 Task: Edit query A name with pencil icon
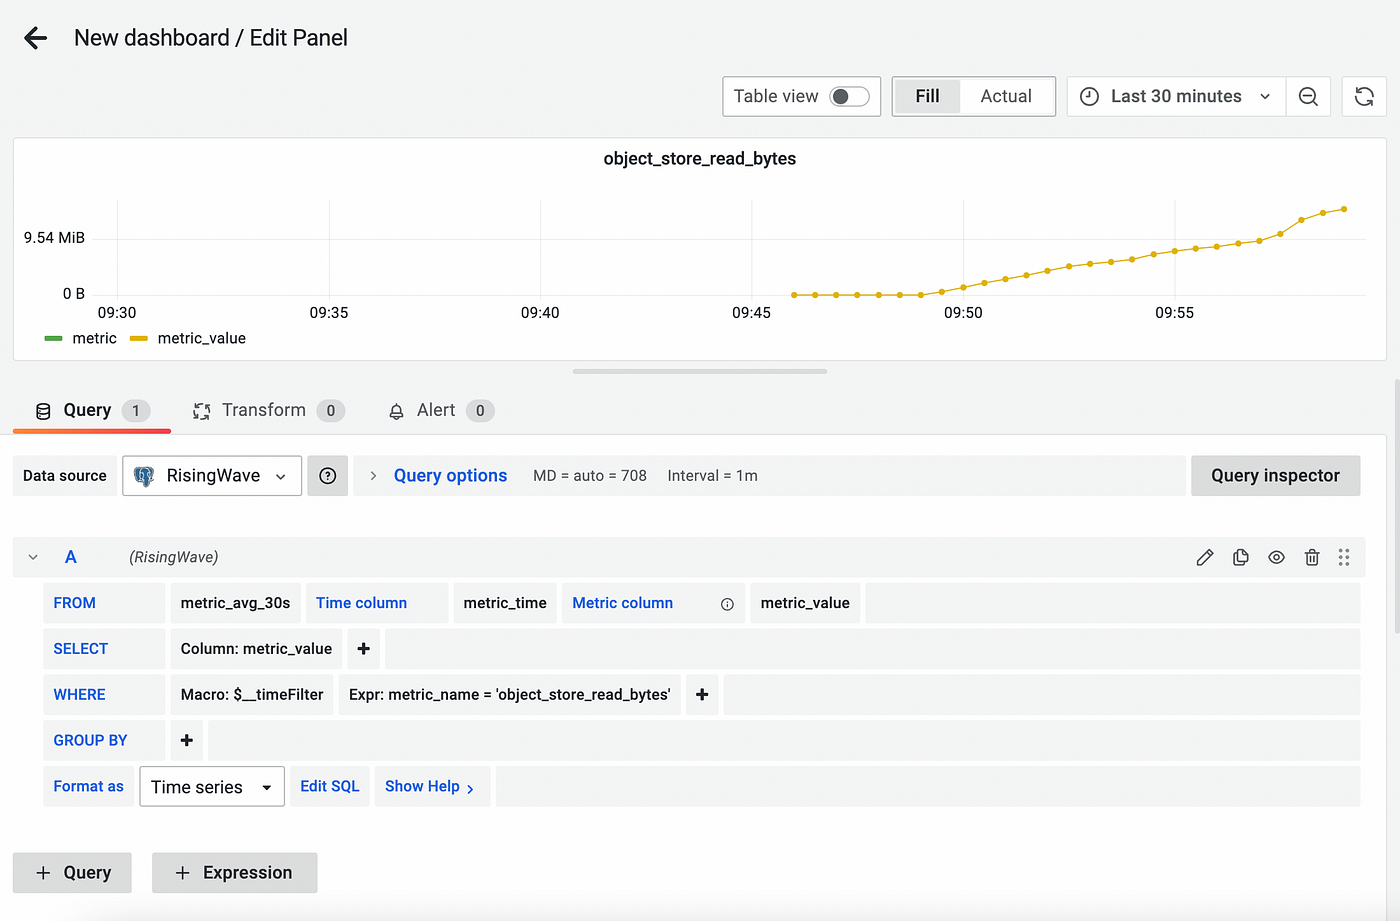1205,557
